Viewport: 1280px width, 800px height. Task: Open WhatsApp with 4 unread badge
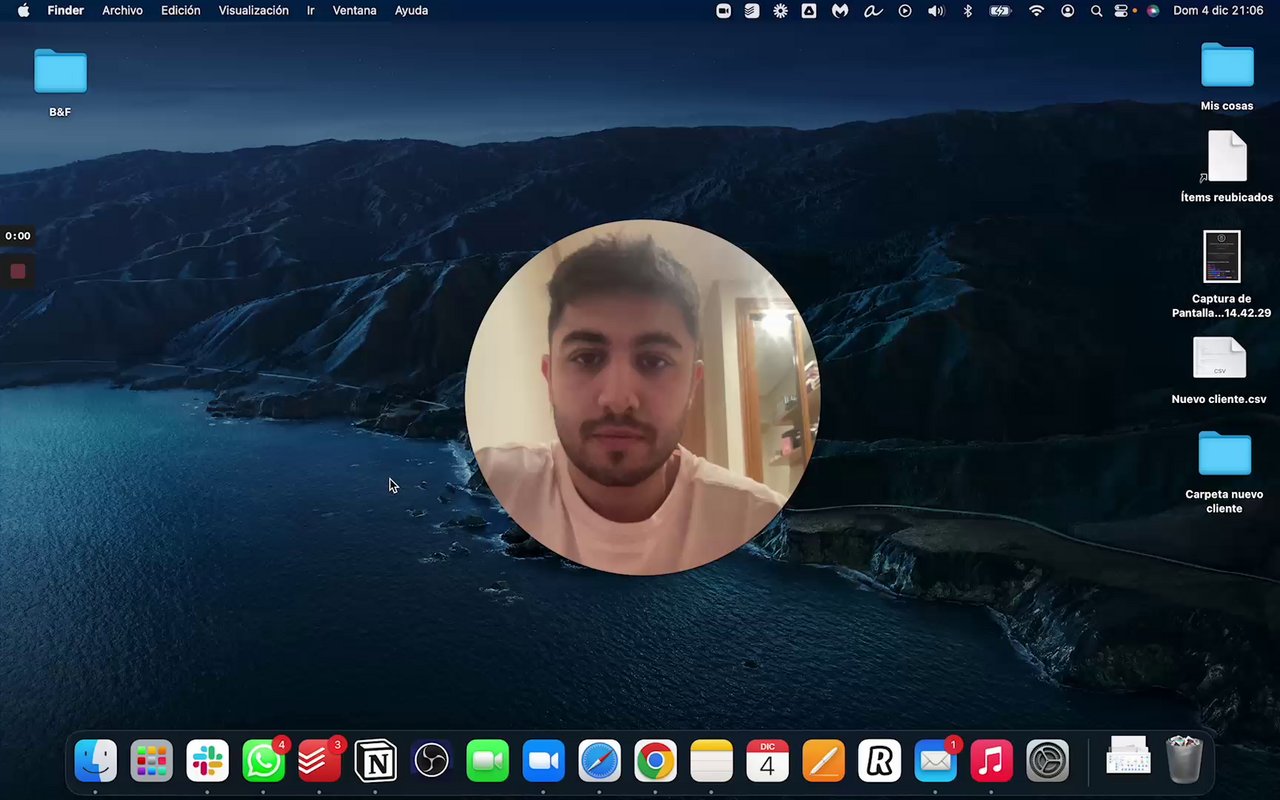coord(264,762)
